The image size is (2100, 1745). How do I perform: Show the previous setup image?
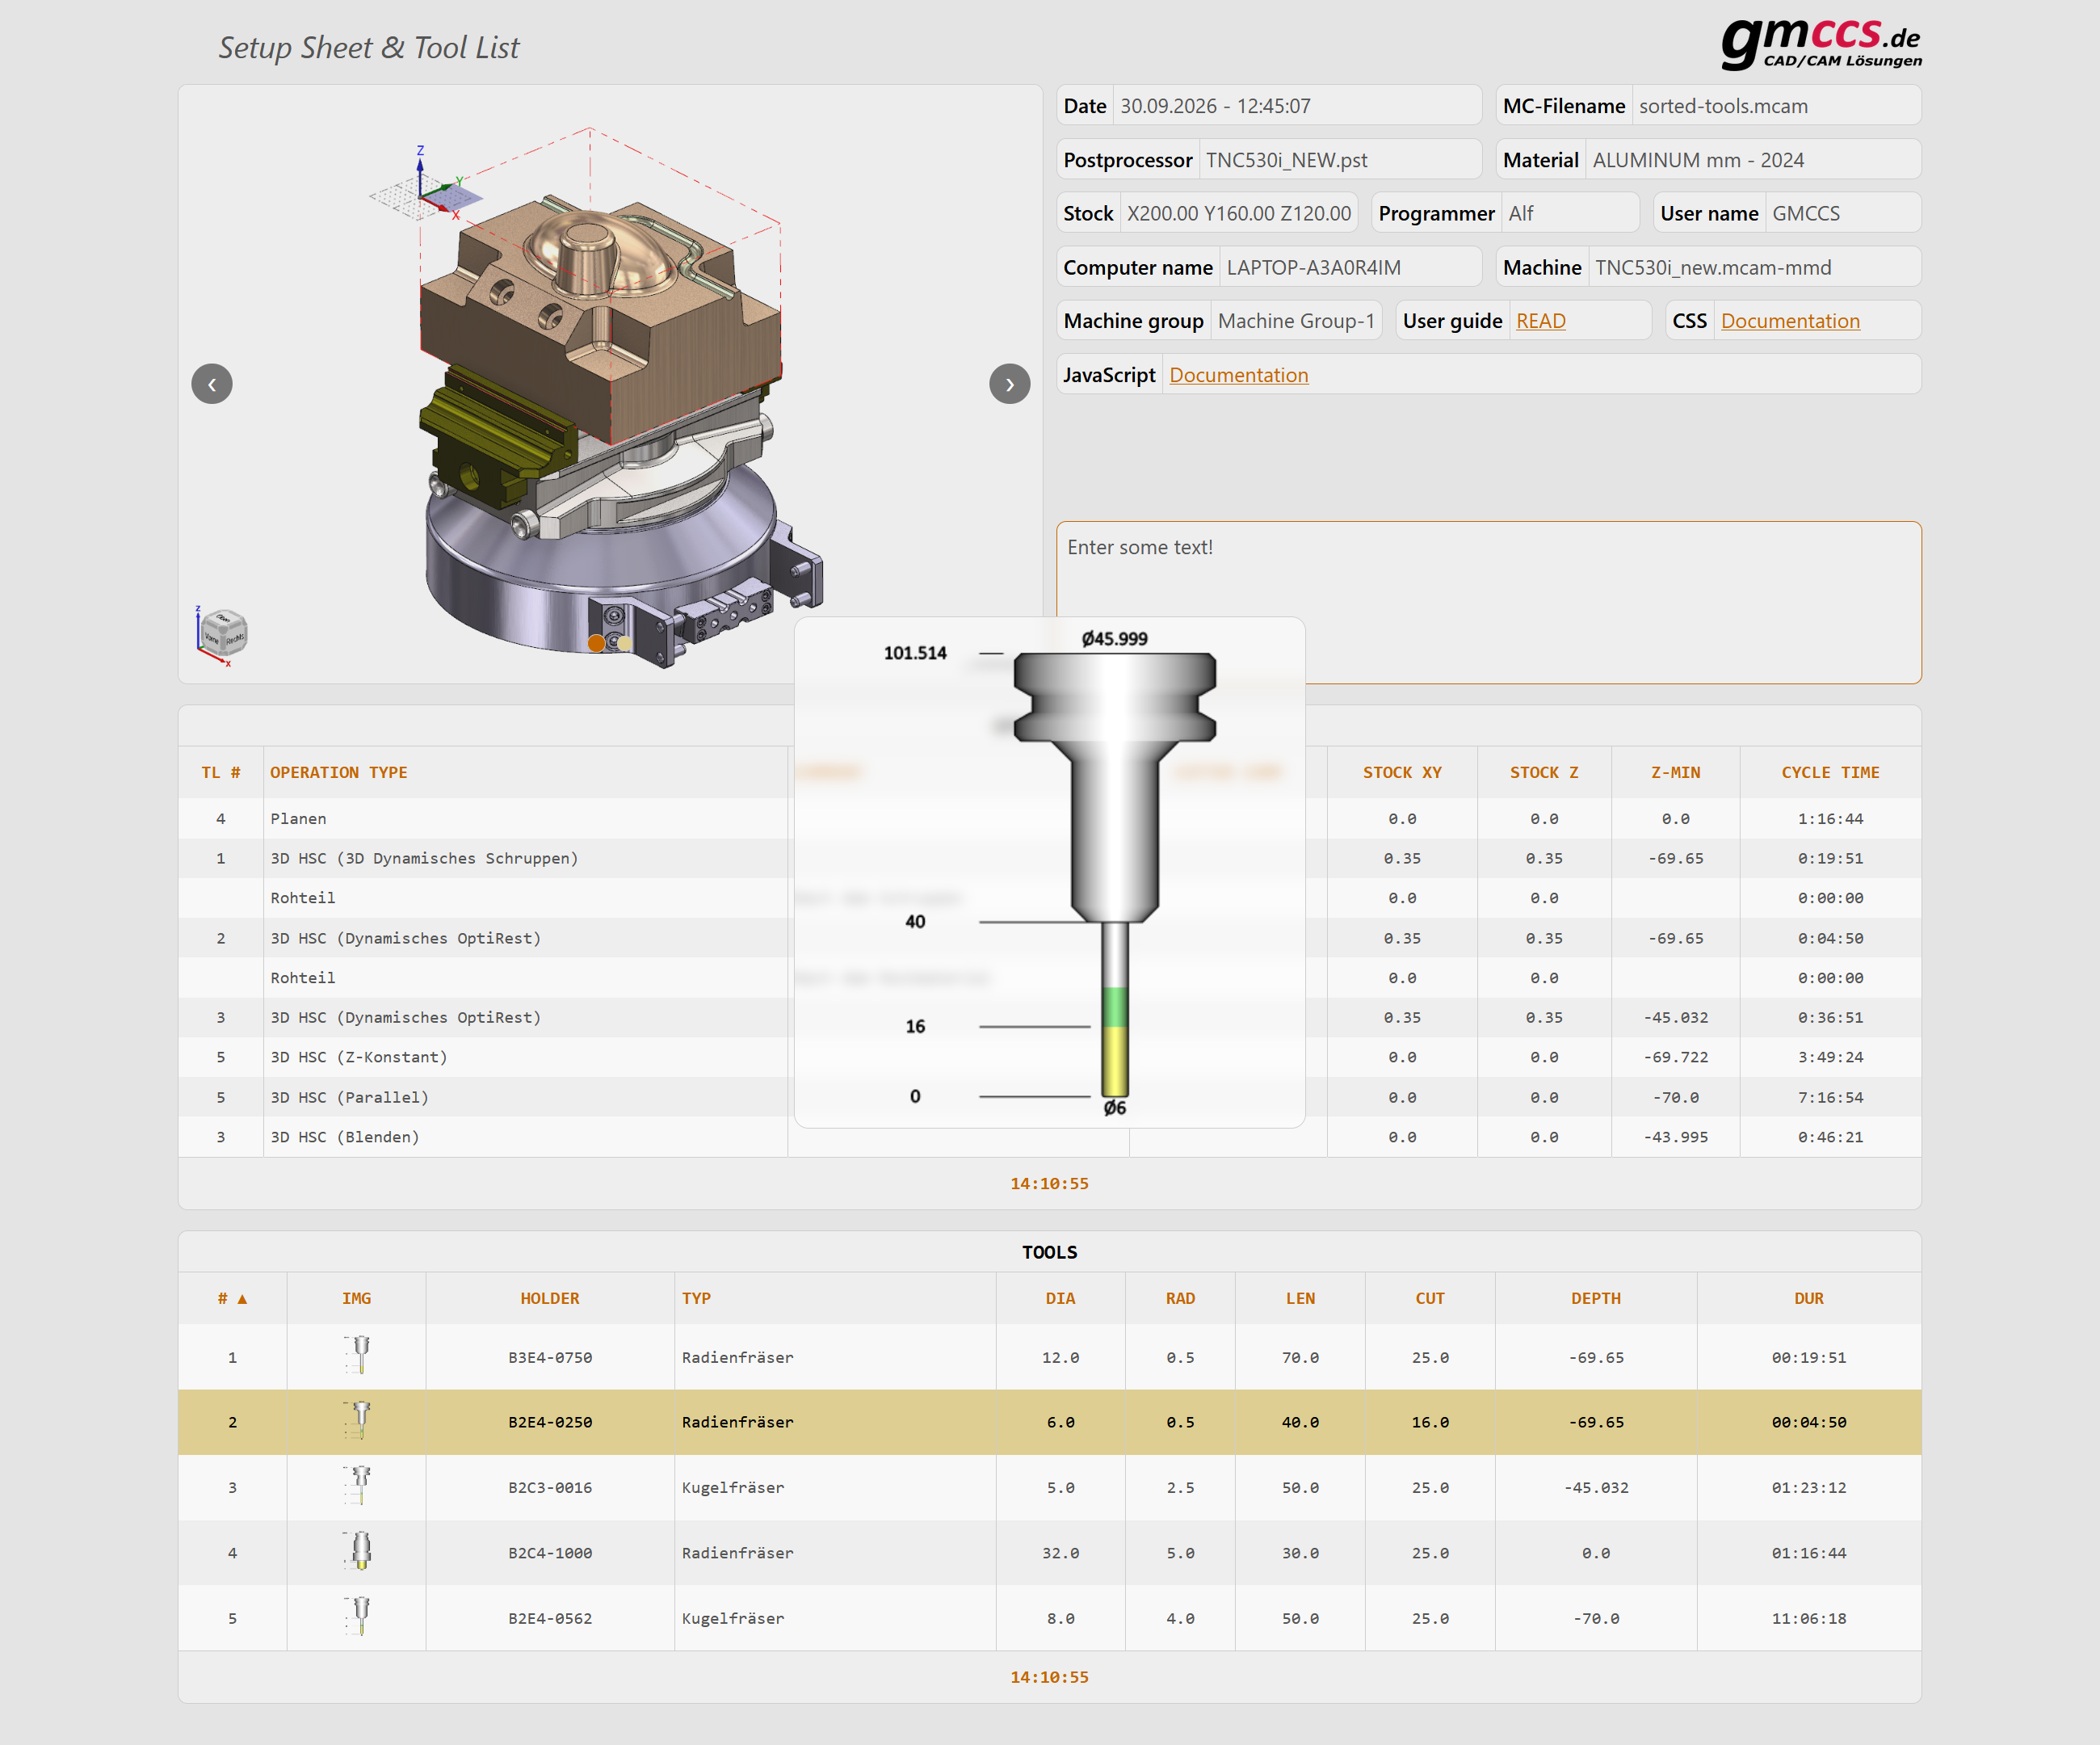[x=211, y=384]
